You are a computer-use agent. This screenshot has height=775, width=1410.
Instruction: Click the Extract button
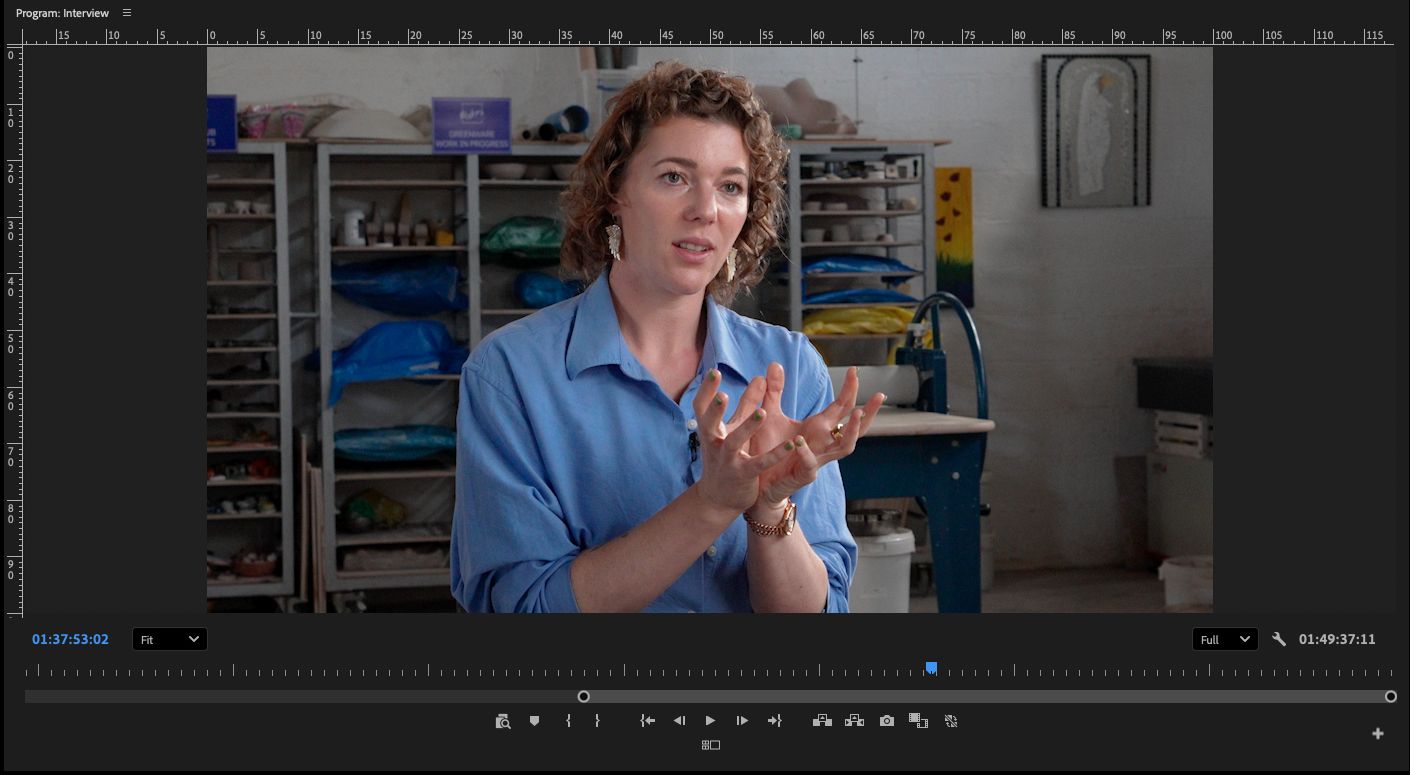coord(854,720)
